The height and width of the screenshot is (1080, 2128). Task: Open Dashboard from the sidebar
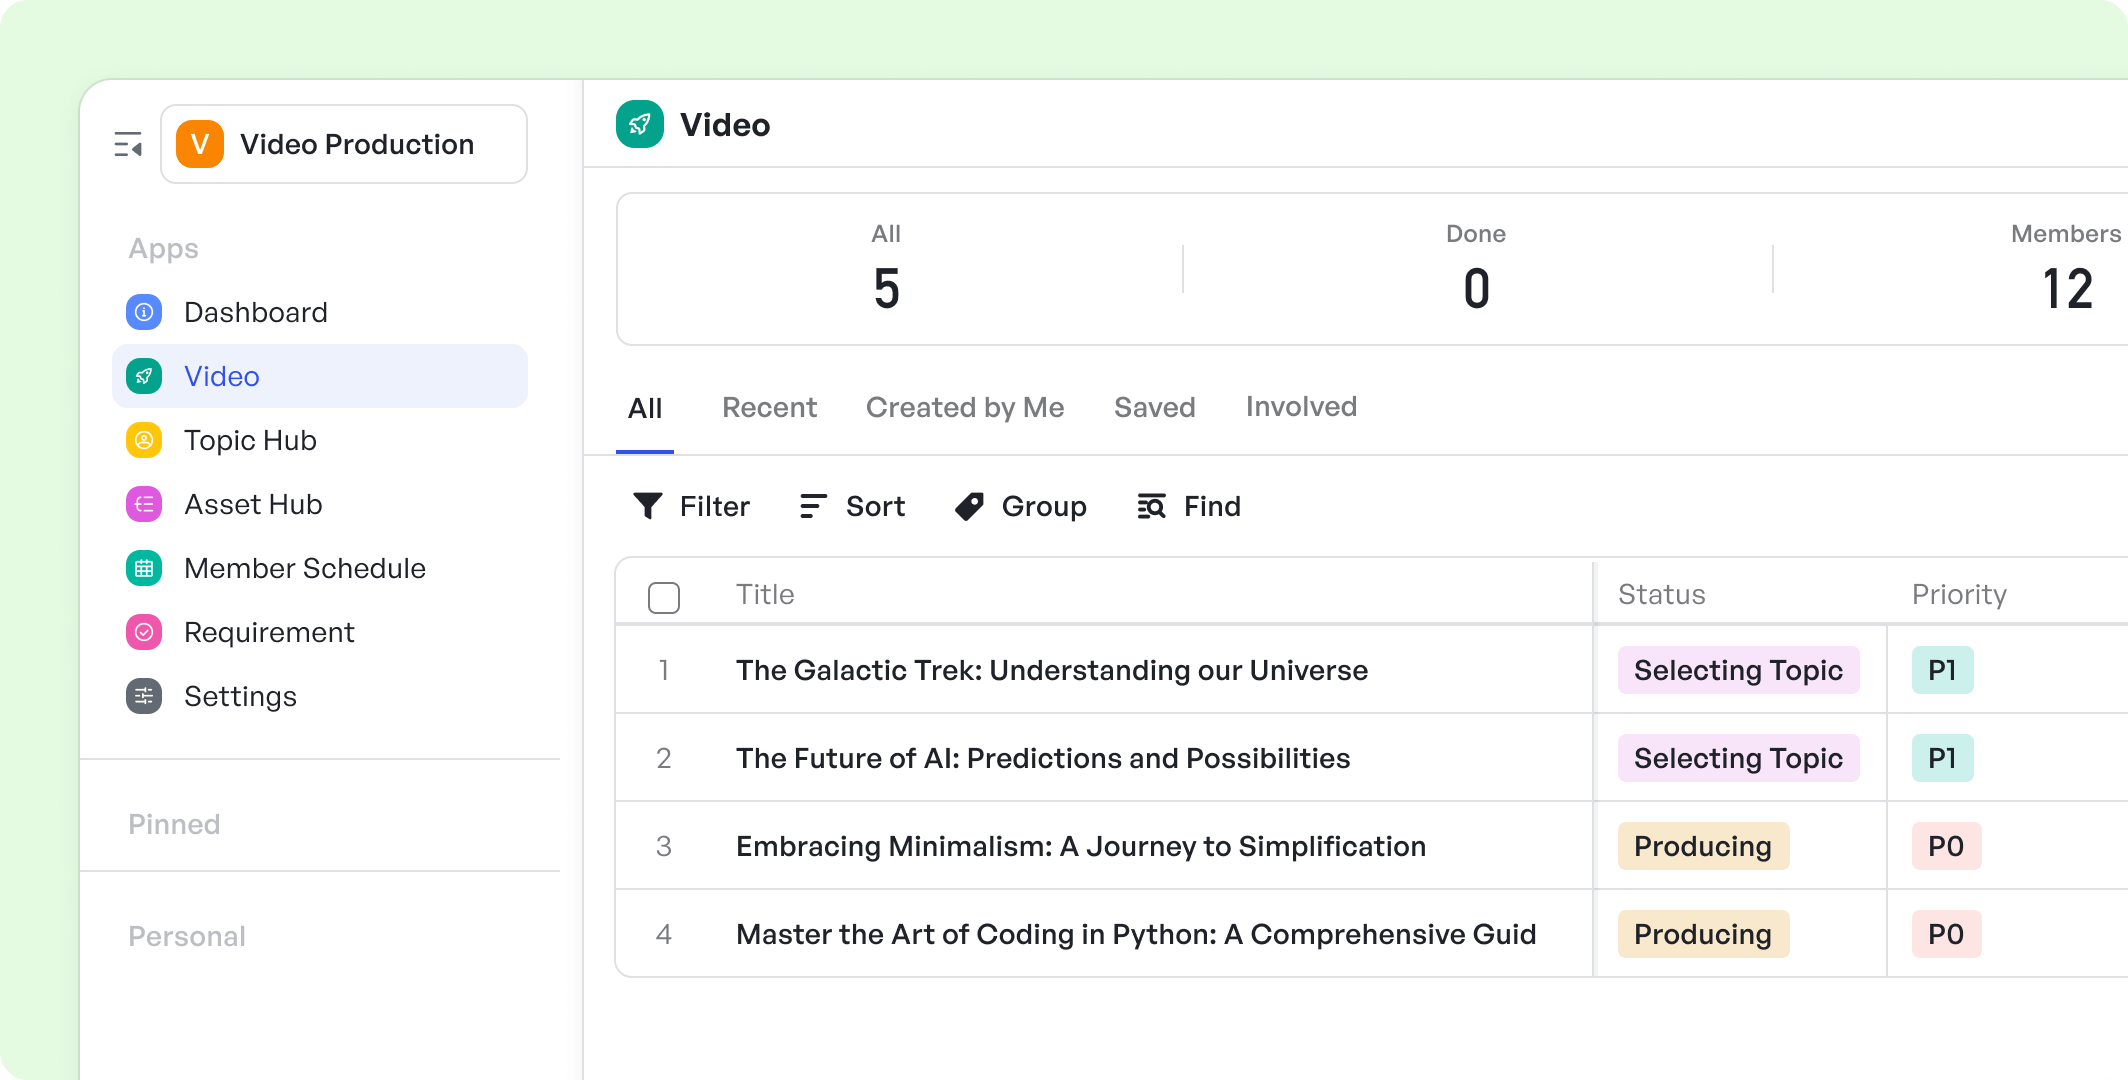pyautogui.click(x=320, y=312)
